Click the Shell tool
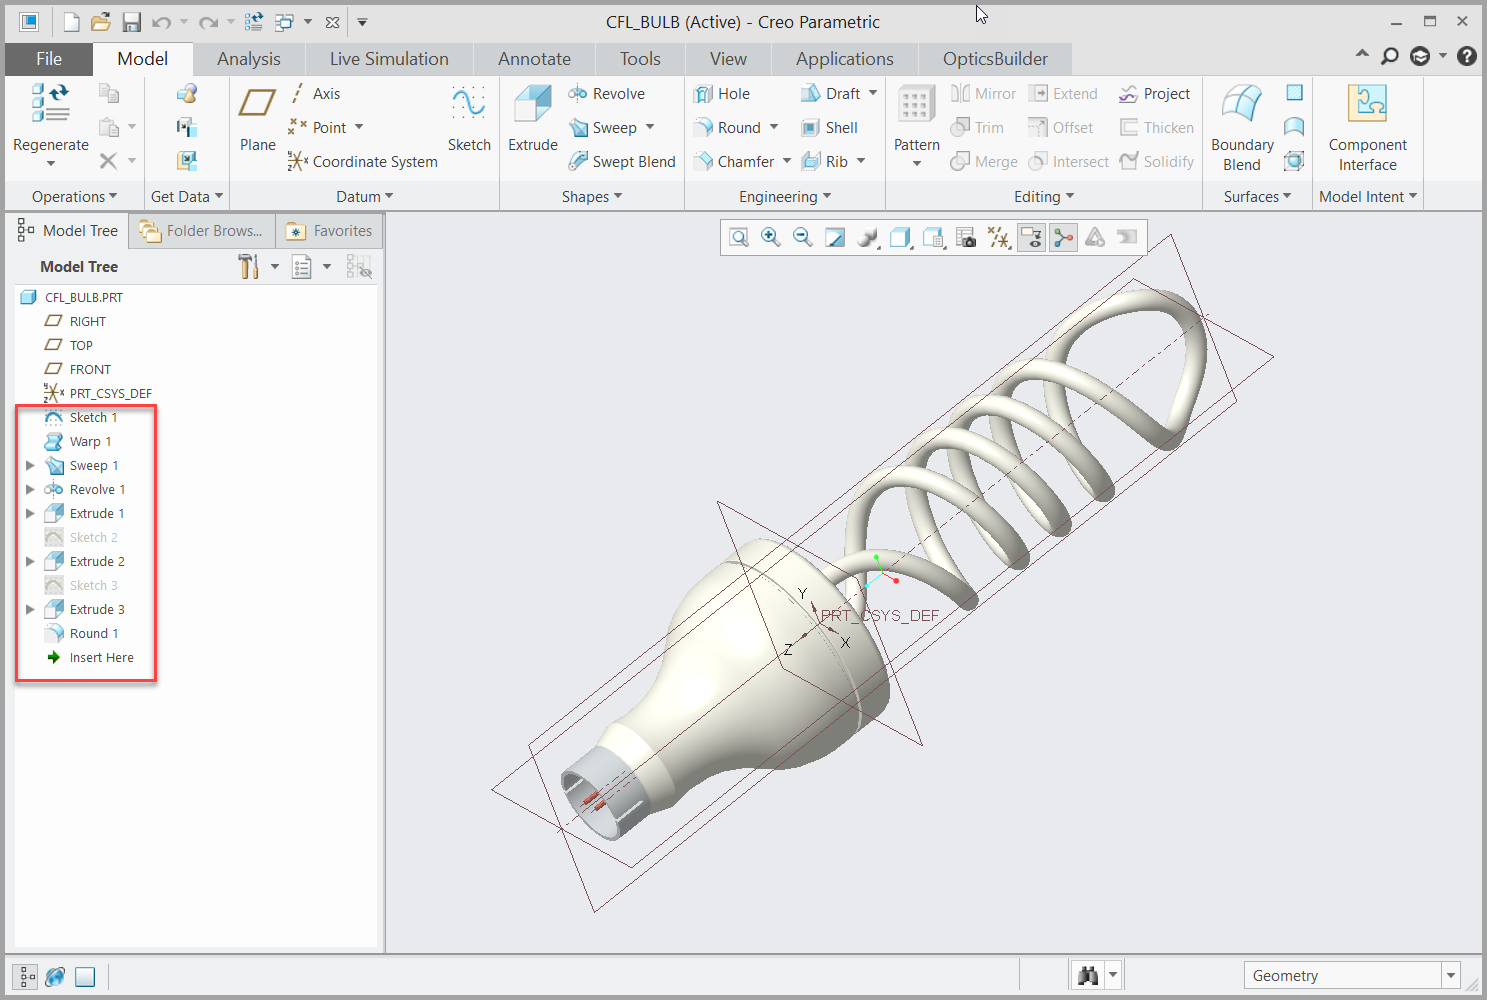The image size is (1487, 1000). (829, 127)
